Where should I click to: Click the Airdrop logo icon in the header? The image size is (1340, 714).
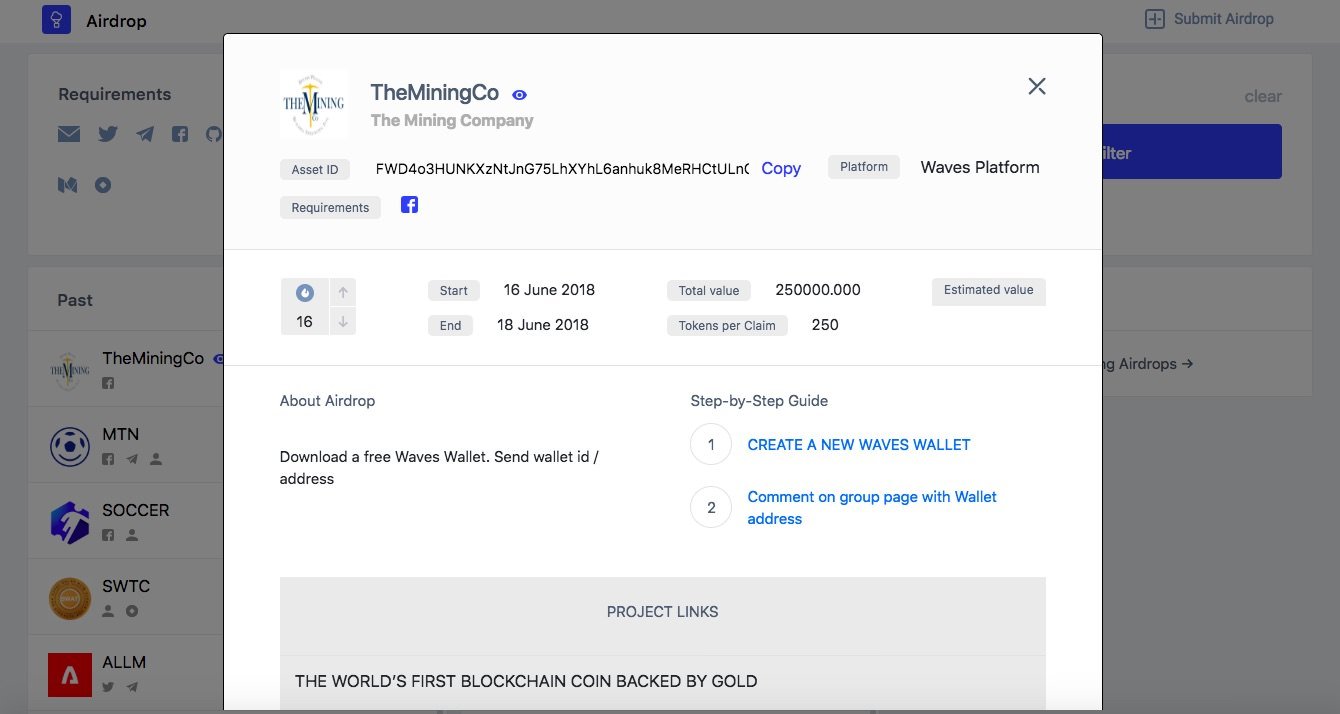57,20
